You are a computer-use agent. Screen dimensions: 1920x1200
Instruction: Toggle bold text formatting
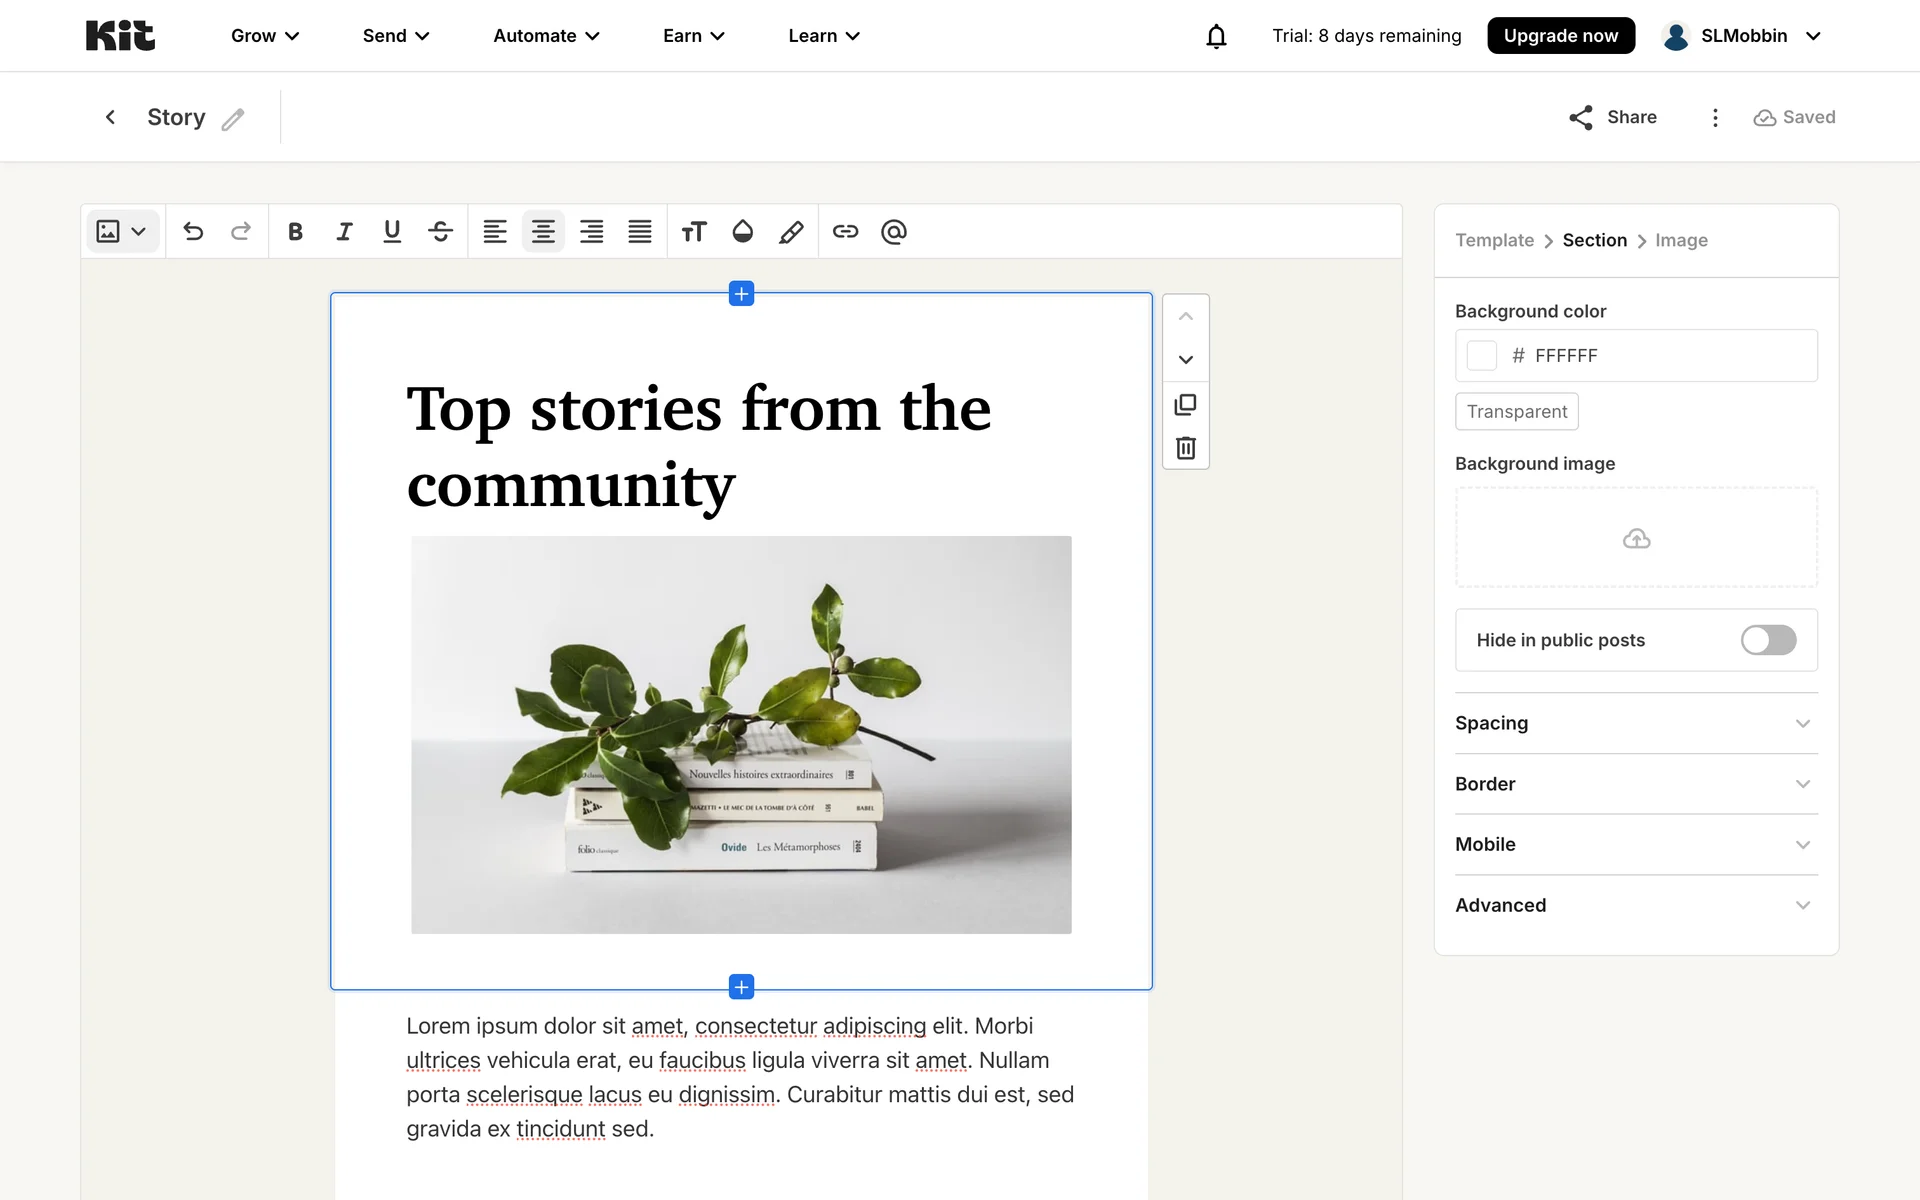point(295,232)
